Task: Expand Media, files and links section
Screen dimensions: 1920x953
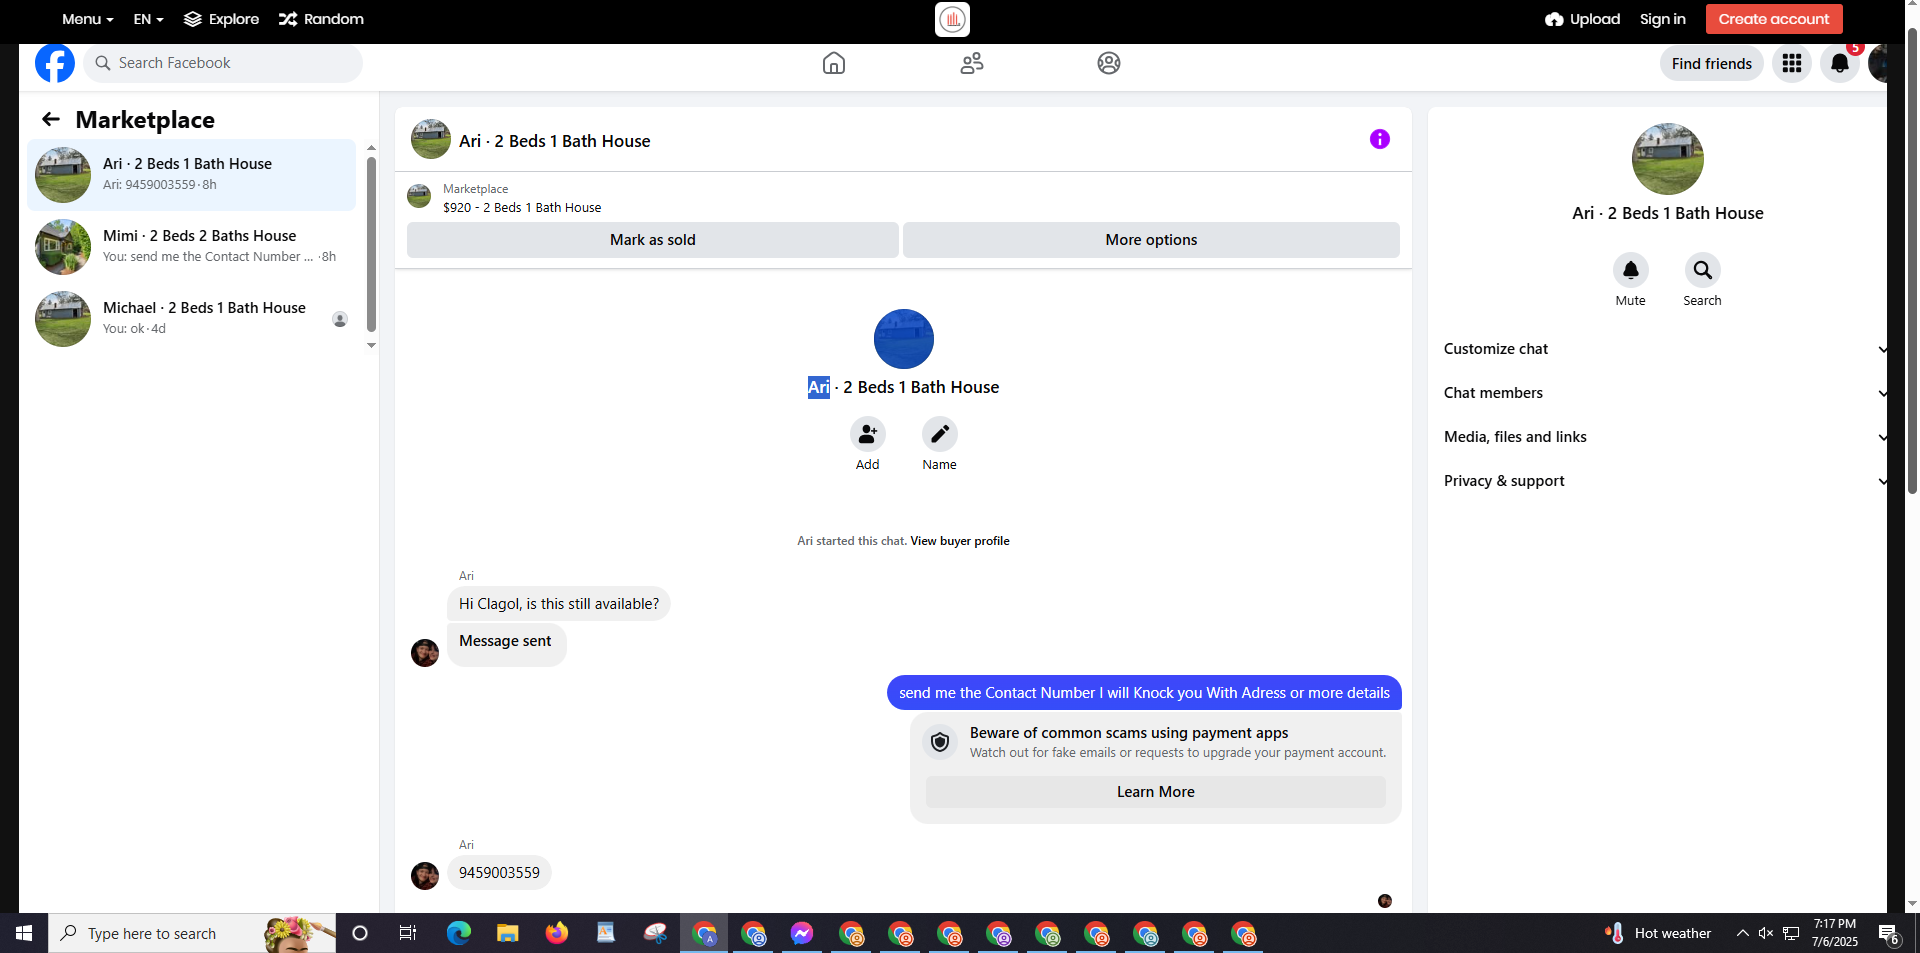Action: tap(1664, 437)
